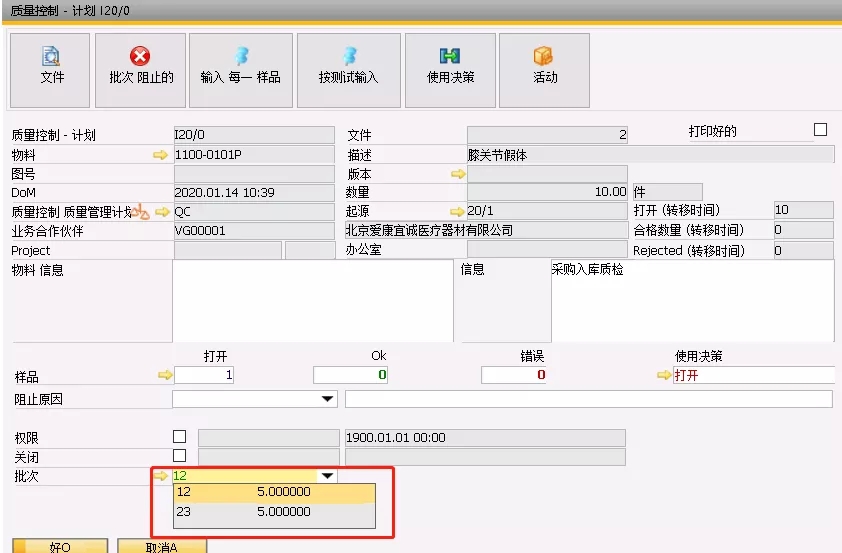842x553 pixels.
Task: Click the first Project field
Action: pos(228,250)
